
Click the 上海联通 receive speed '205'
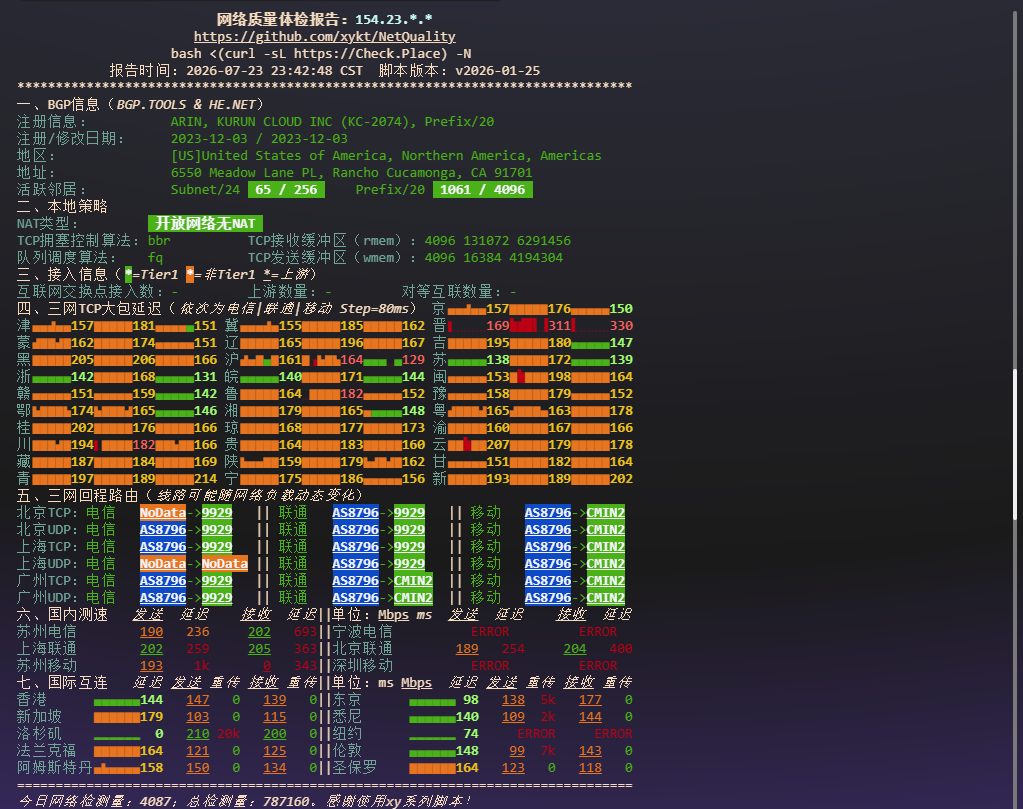(259, 649)
